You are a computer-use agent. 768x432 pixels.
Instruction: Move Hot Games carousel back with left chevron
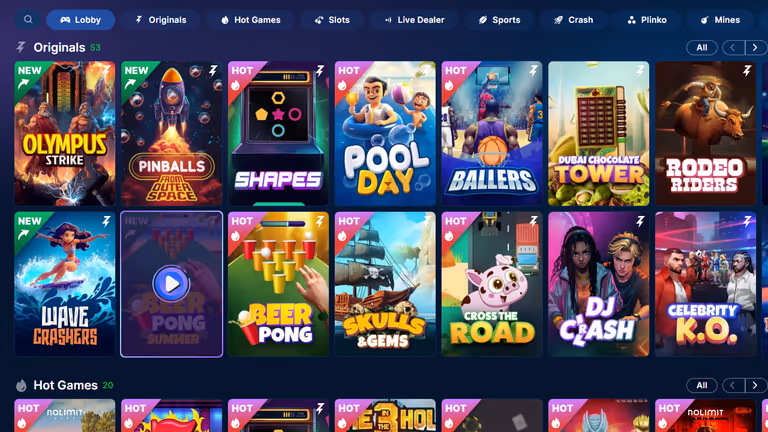pyautogui.click(x=733, y=385)
